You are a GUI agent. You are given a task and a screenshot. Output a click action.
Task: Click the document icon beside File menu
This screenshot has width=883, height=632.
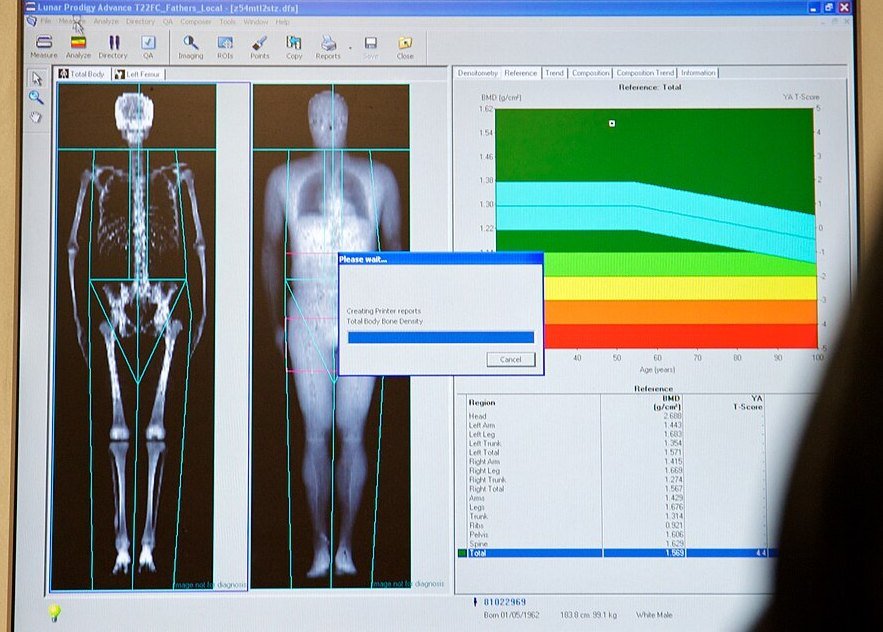(32, 21)
